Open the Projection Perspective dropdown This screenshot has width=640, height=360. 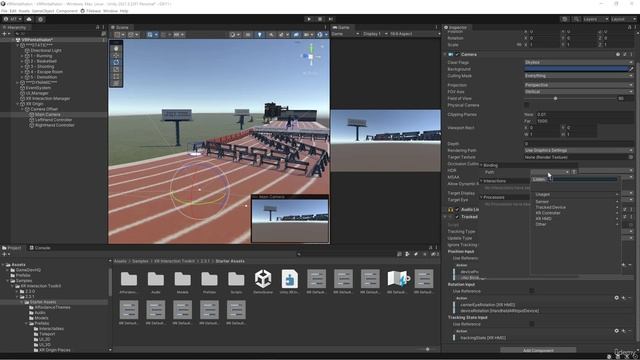(x=579, y=85)
